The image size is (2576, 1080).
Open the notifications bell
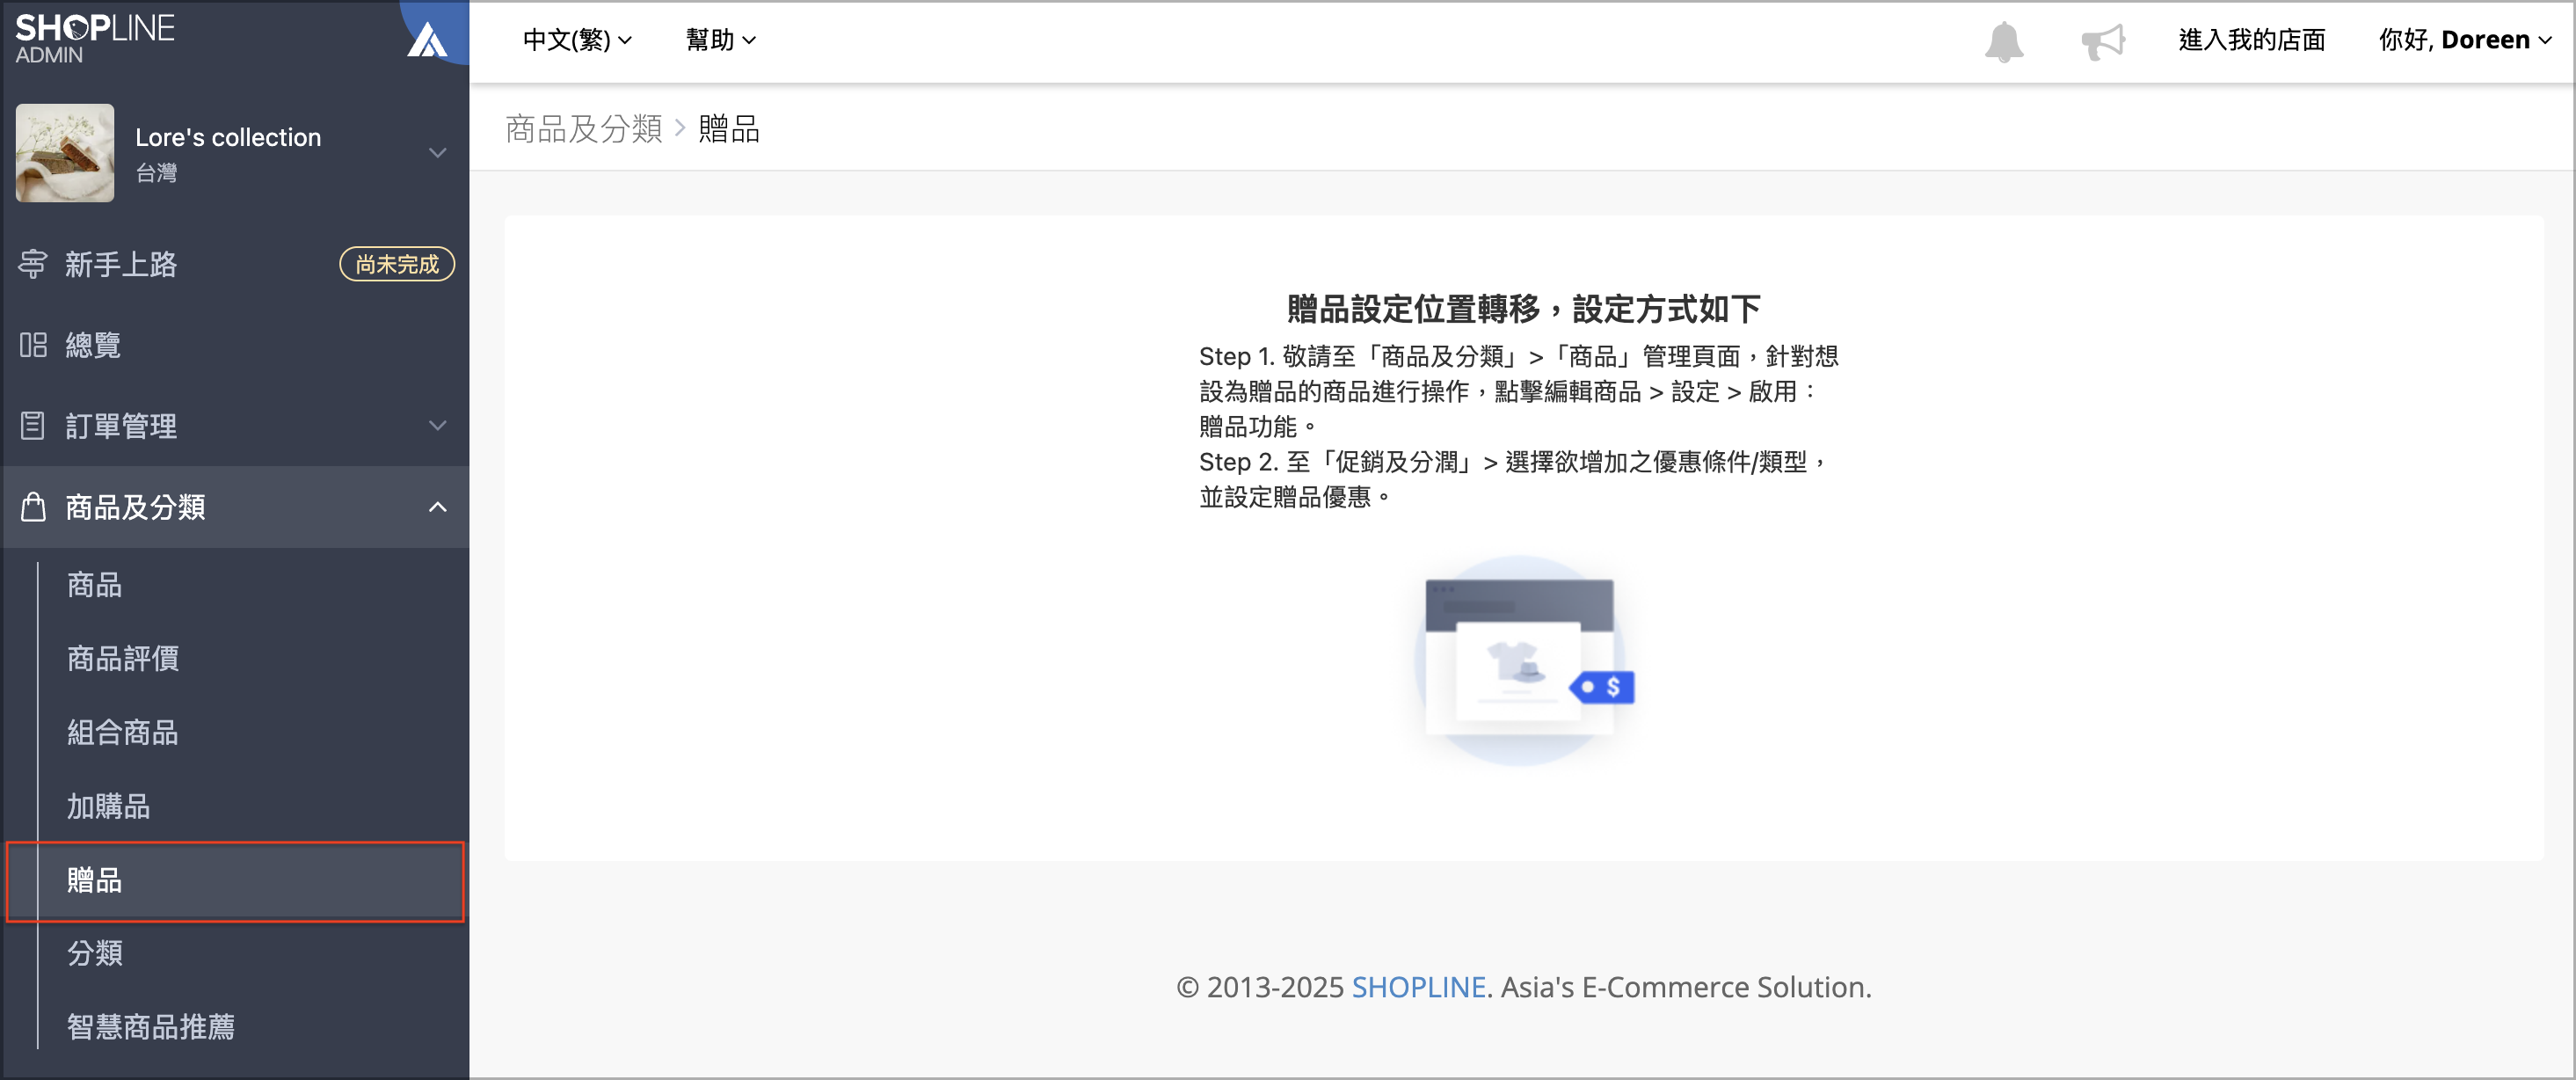(x=2003, y=41)
